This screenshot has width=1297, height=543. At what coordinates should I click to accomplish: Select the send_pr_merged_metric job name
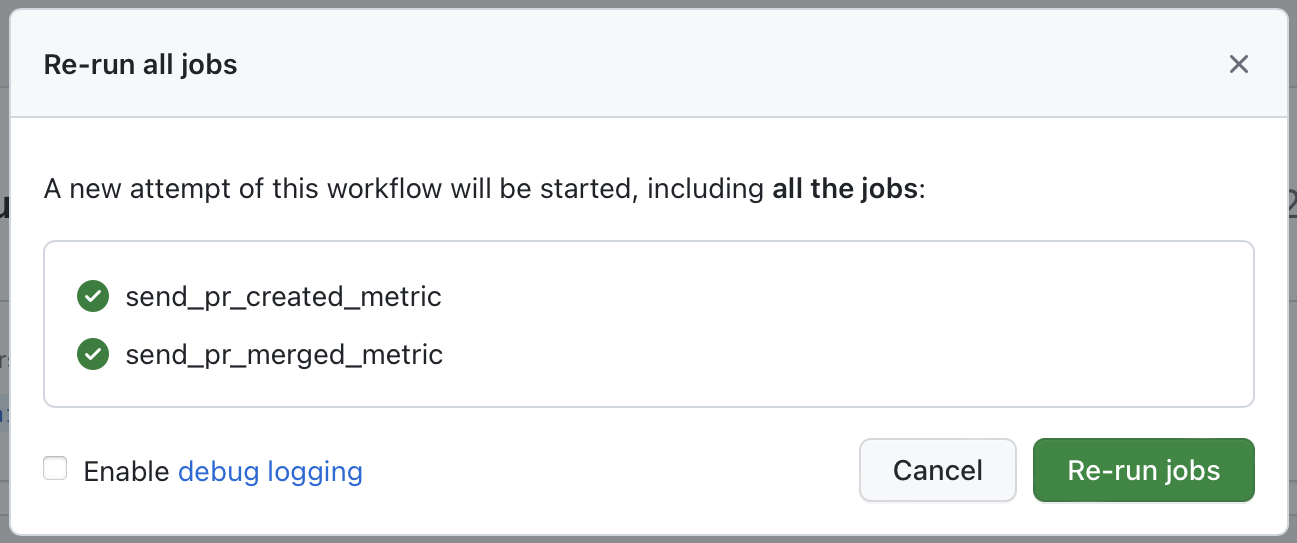point(284,354)
